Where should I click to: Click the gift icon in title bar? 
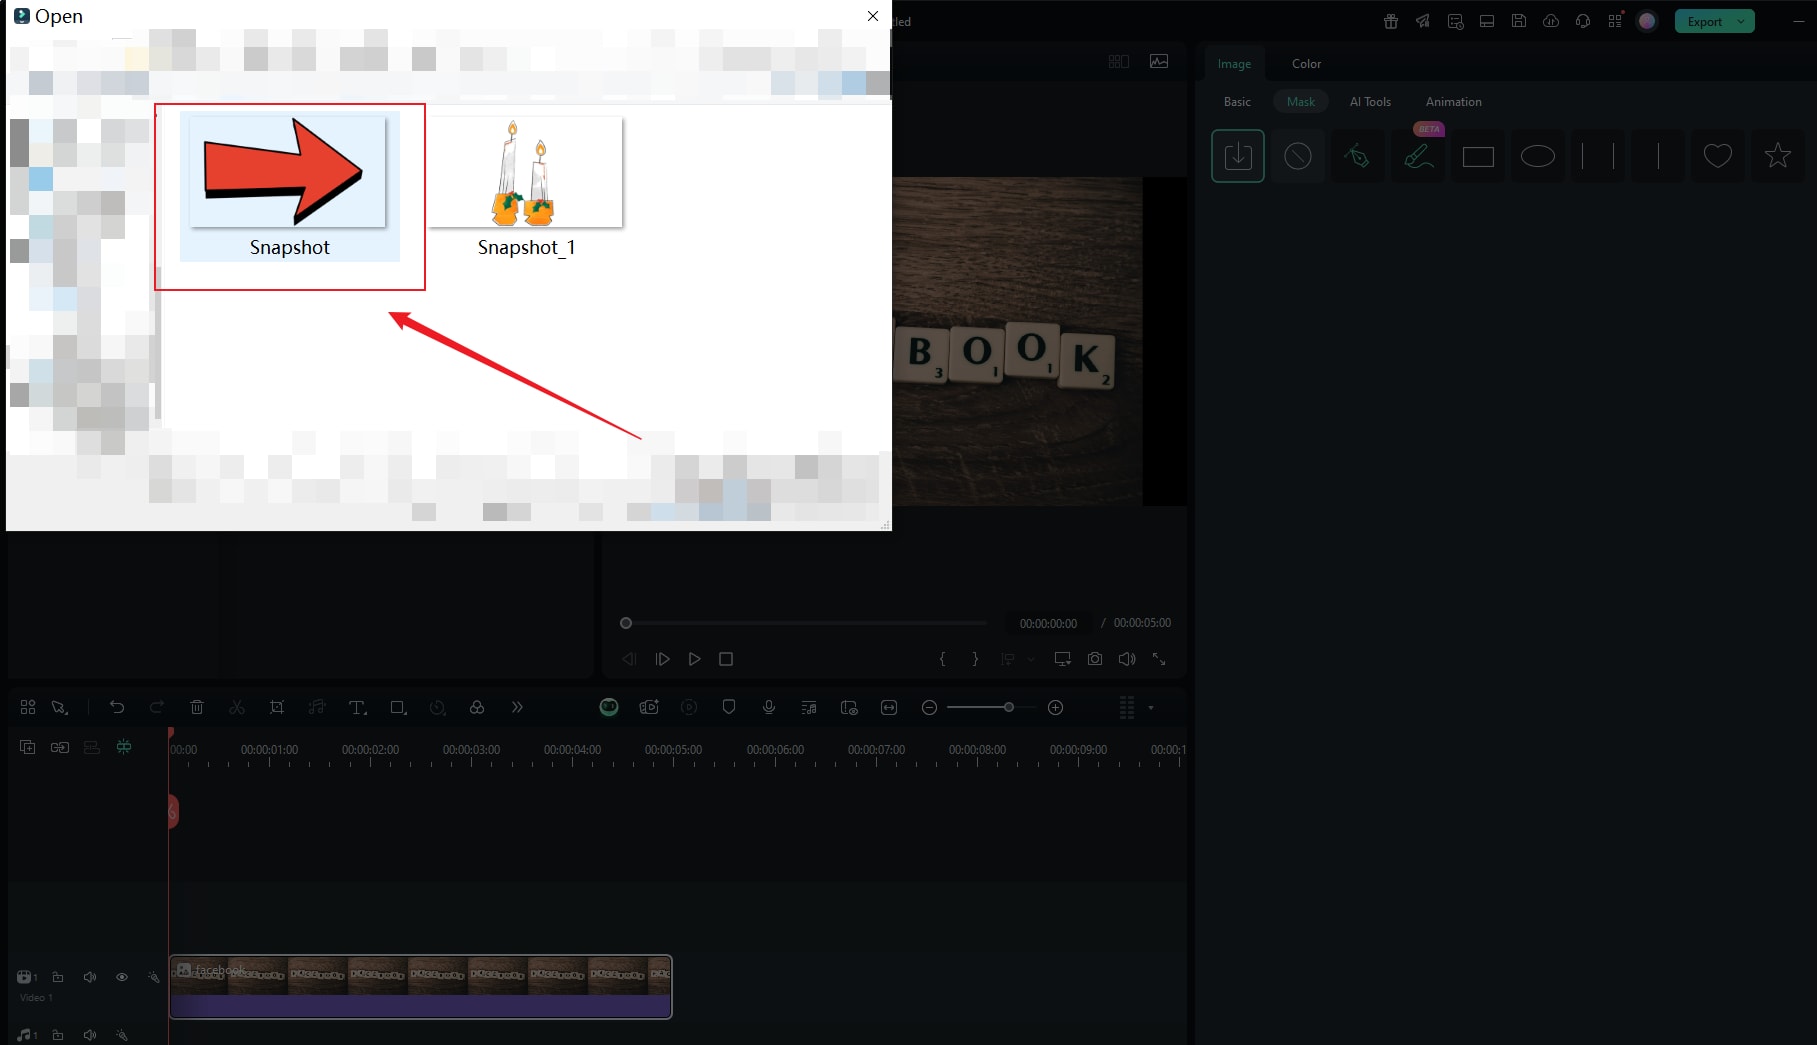1391,21
